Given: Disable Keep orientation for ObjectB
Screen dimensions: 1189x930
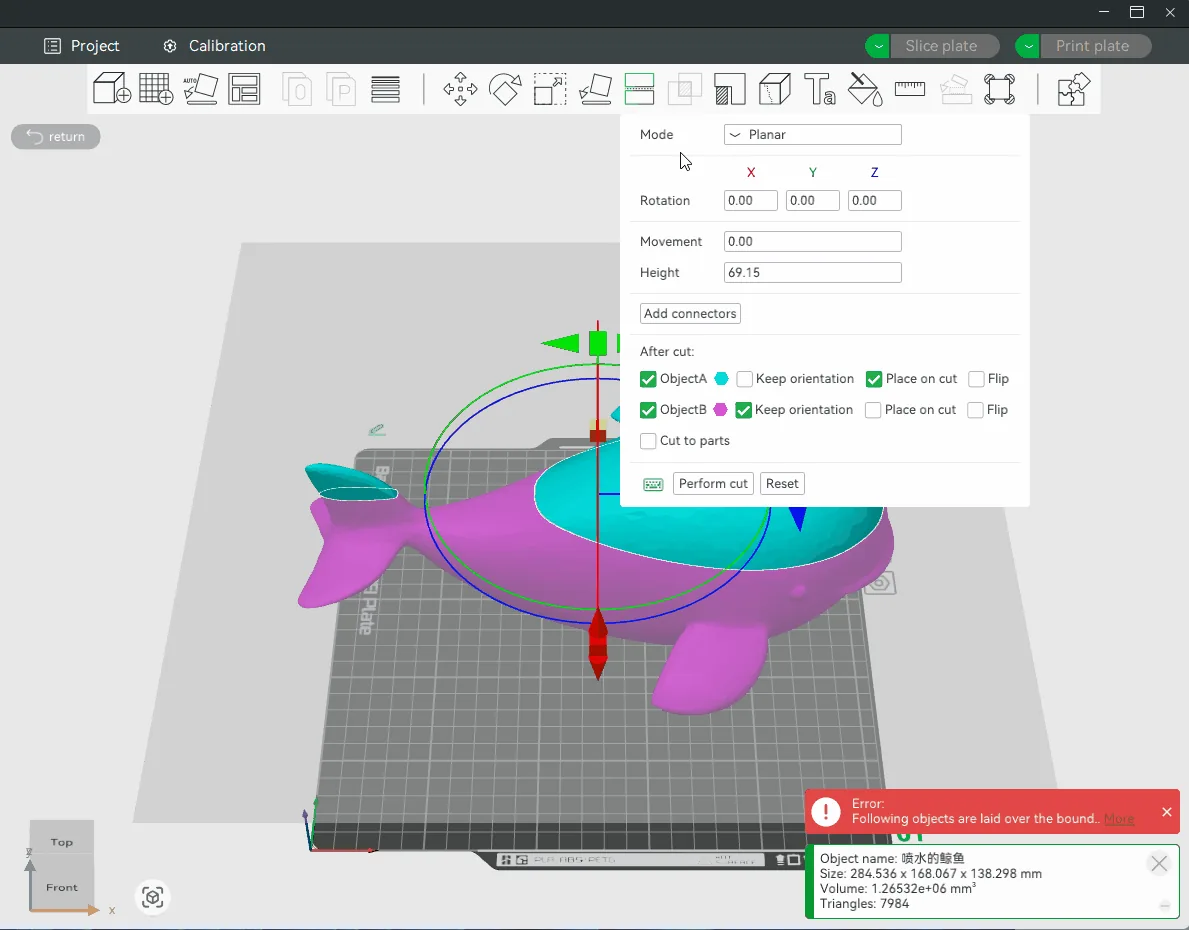Looking at the screenshot, I should pos(743,410).
